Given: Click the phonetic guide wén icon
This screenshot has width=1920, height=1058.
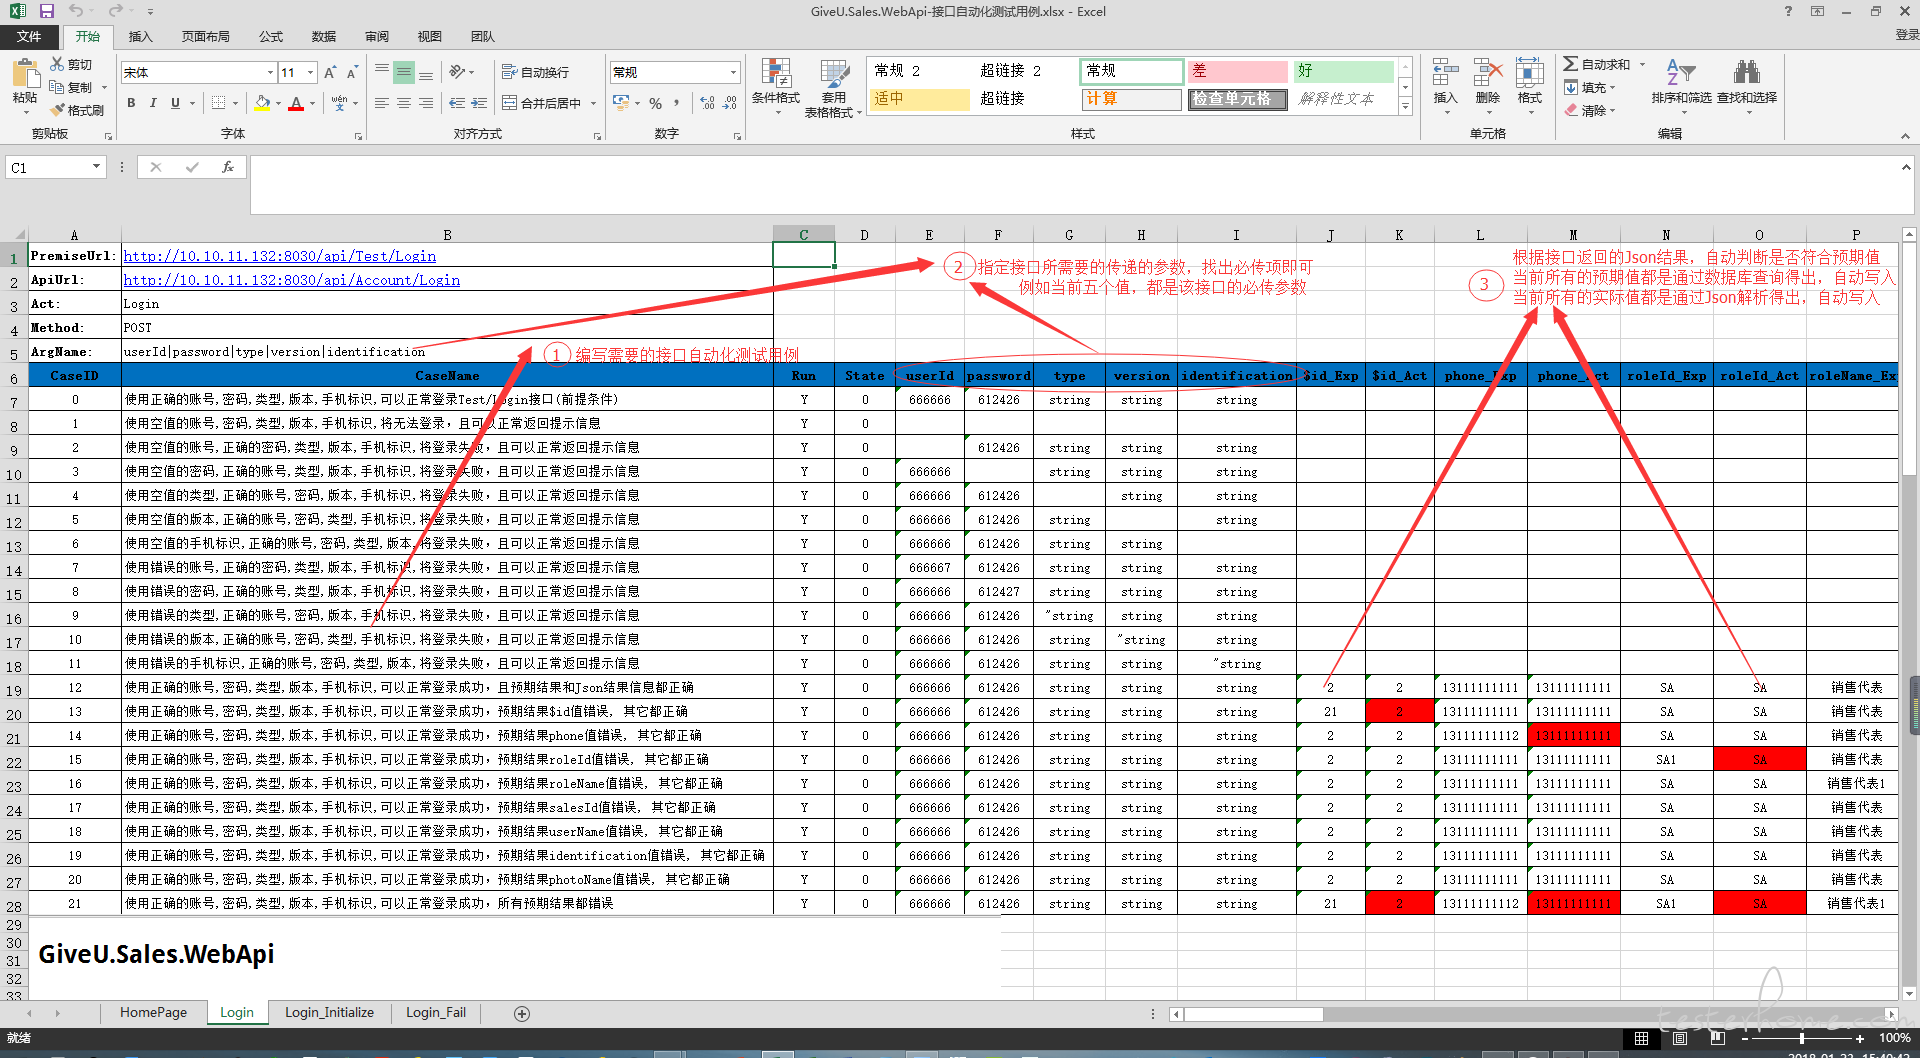Looking at the screenshot, I should tap(339, 103).
